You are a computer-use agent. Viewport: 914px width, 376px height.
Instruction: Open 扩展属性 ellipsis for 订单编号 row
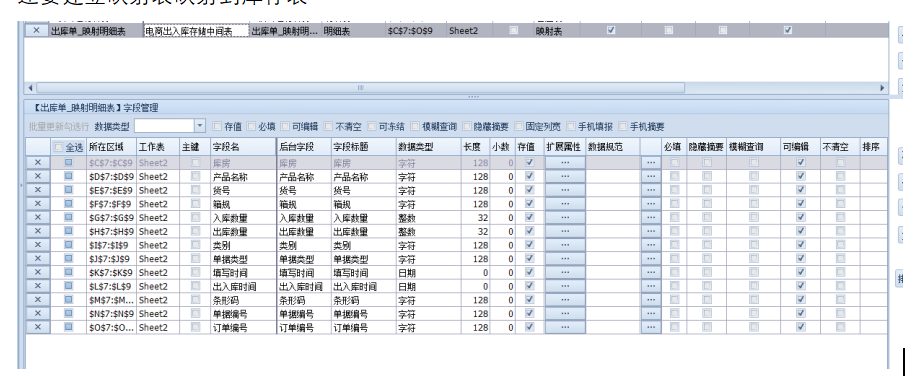565,327
